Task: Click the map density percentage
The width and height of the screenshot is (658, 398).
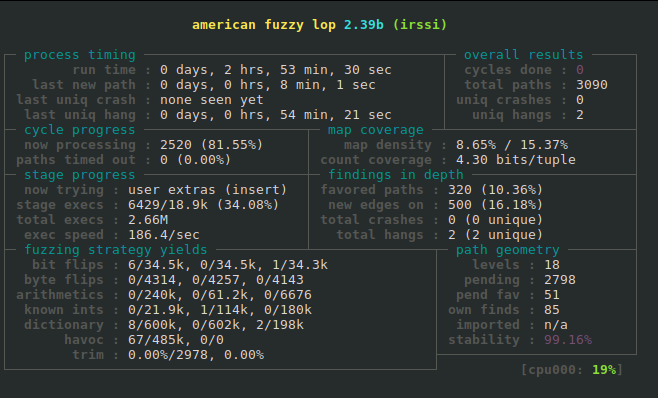Action: [x=512, y=145]
